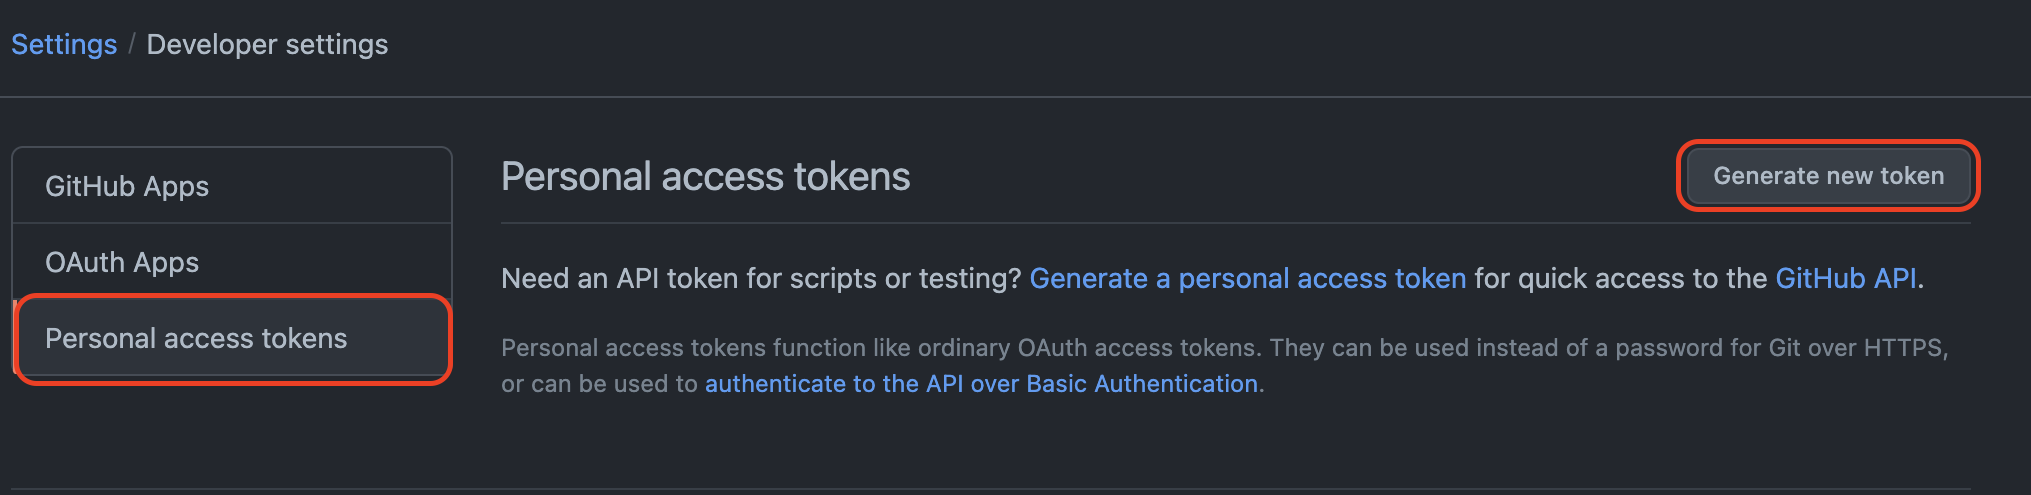The image size is (2031, 495).
Task: Click the breadcrumb slash separator
Action: [x=132, y=45]
